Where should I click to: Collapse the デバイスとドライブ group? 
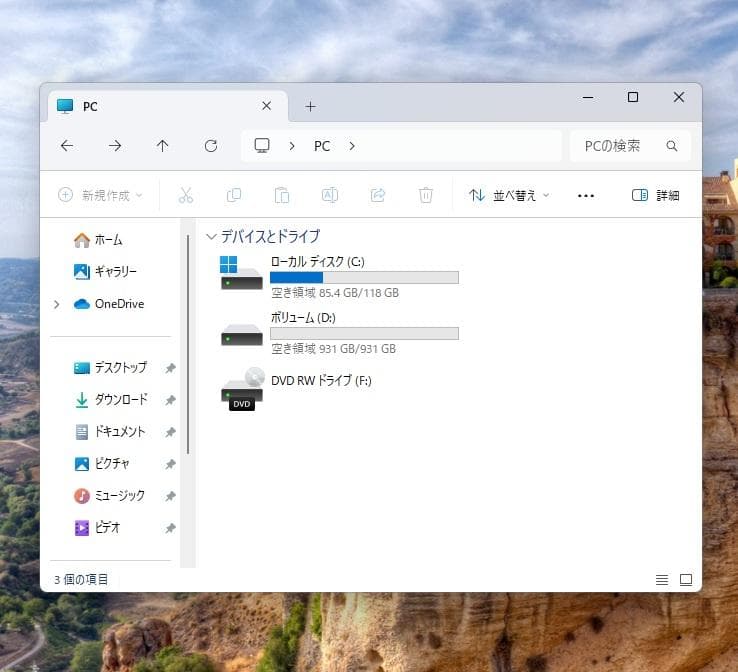211,237
